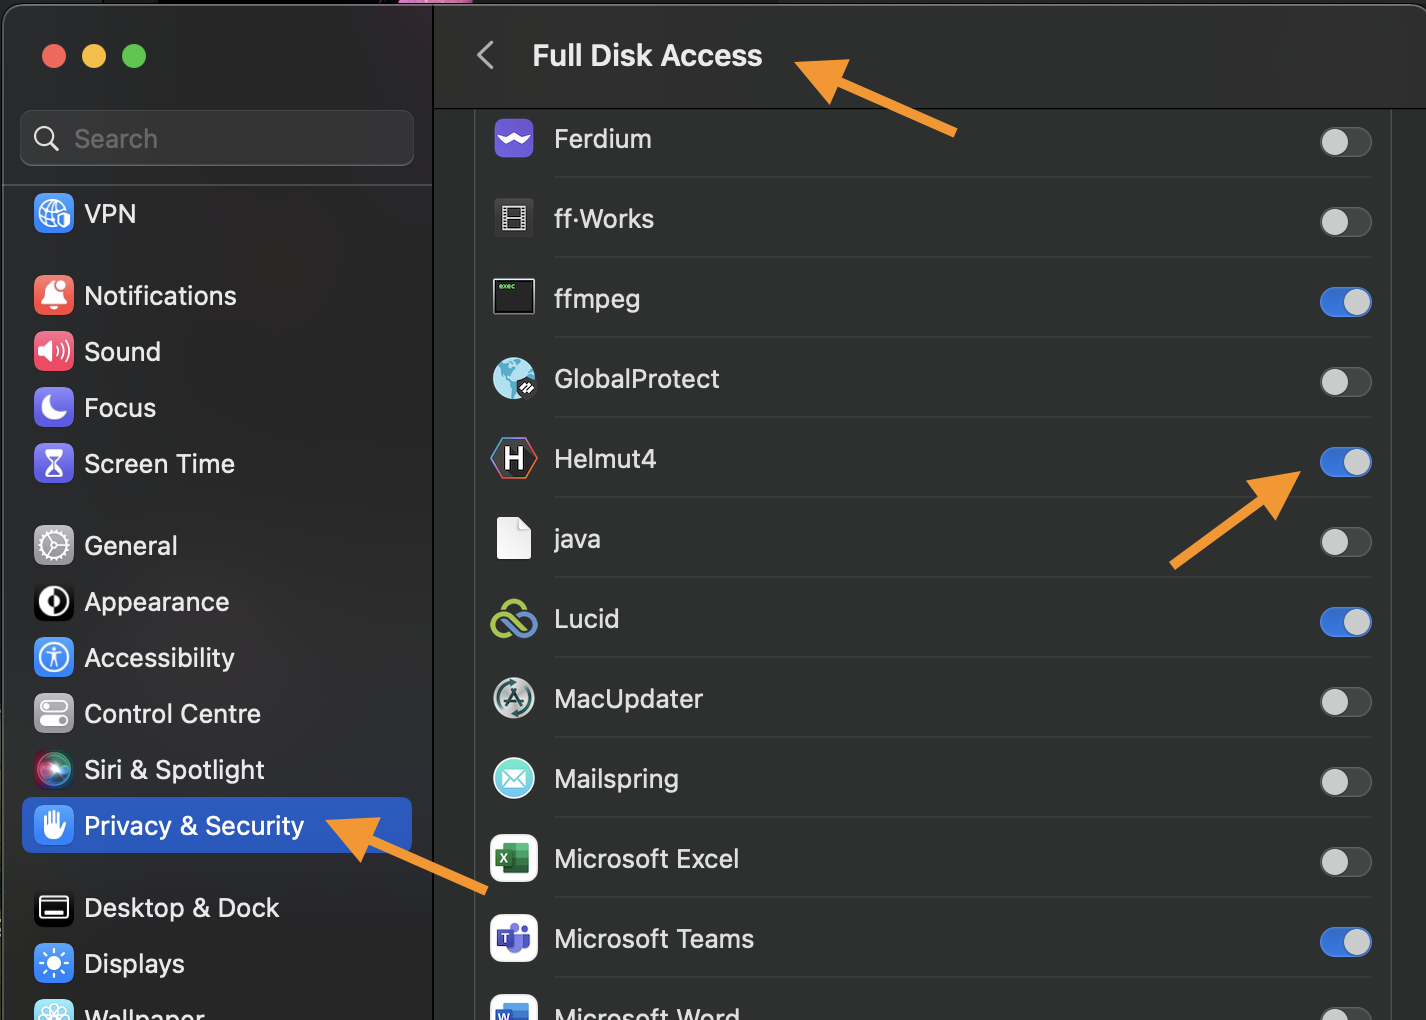Click the Ferdium app icon
Image resolution: width=1426 pixels, height=1020 pixels.
click(514, 139)
